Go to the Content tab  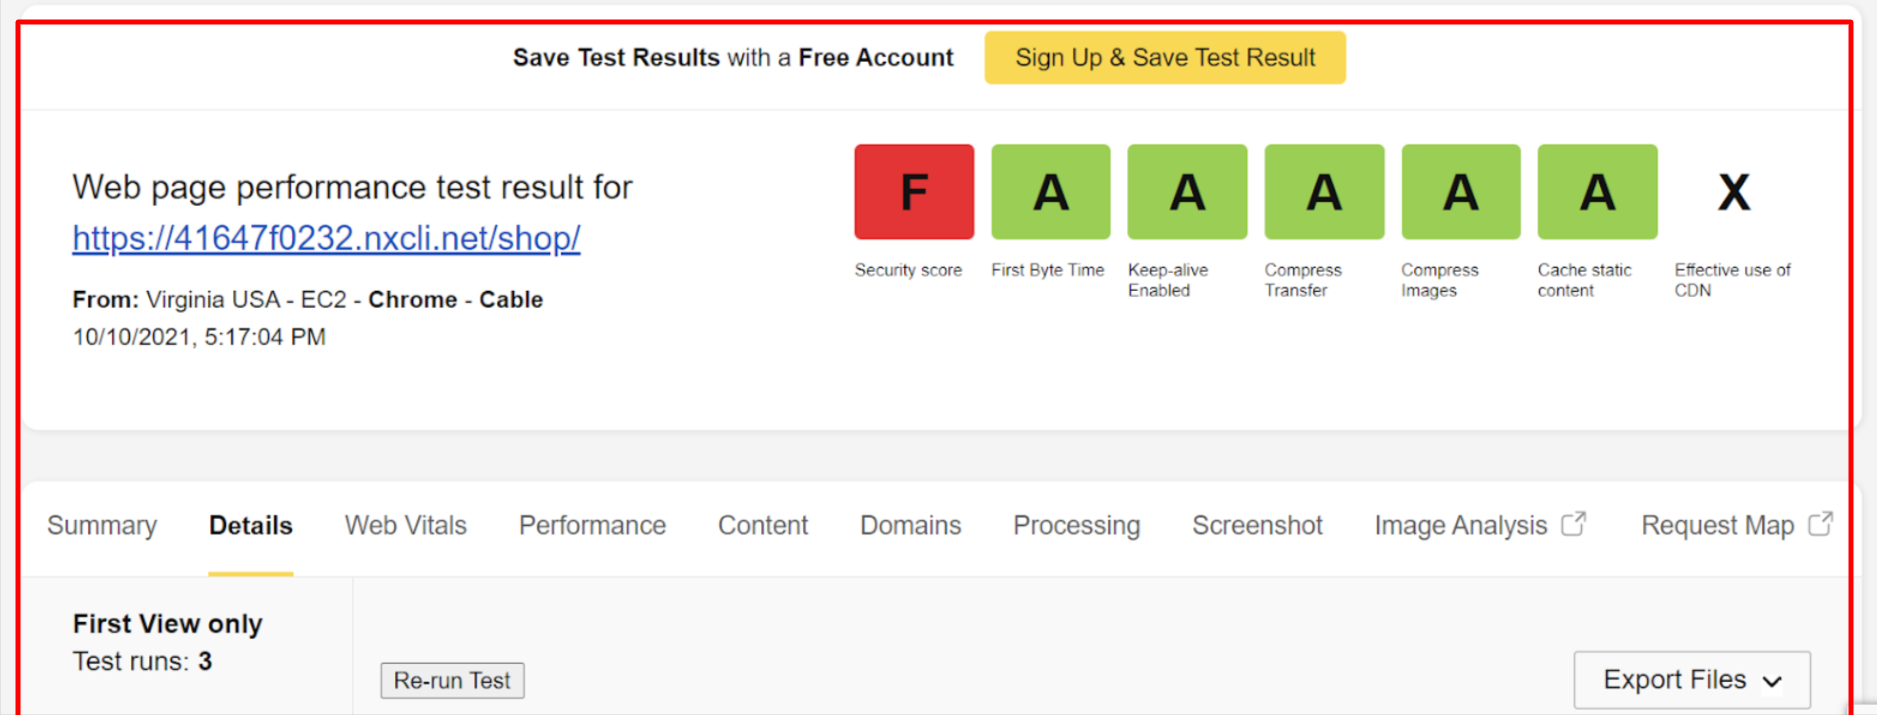762,526
